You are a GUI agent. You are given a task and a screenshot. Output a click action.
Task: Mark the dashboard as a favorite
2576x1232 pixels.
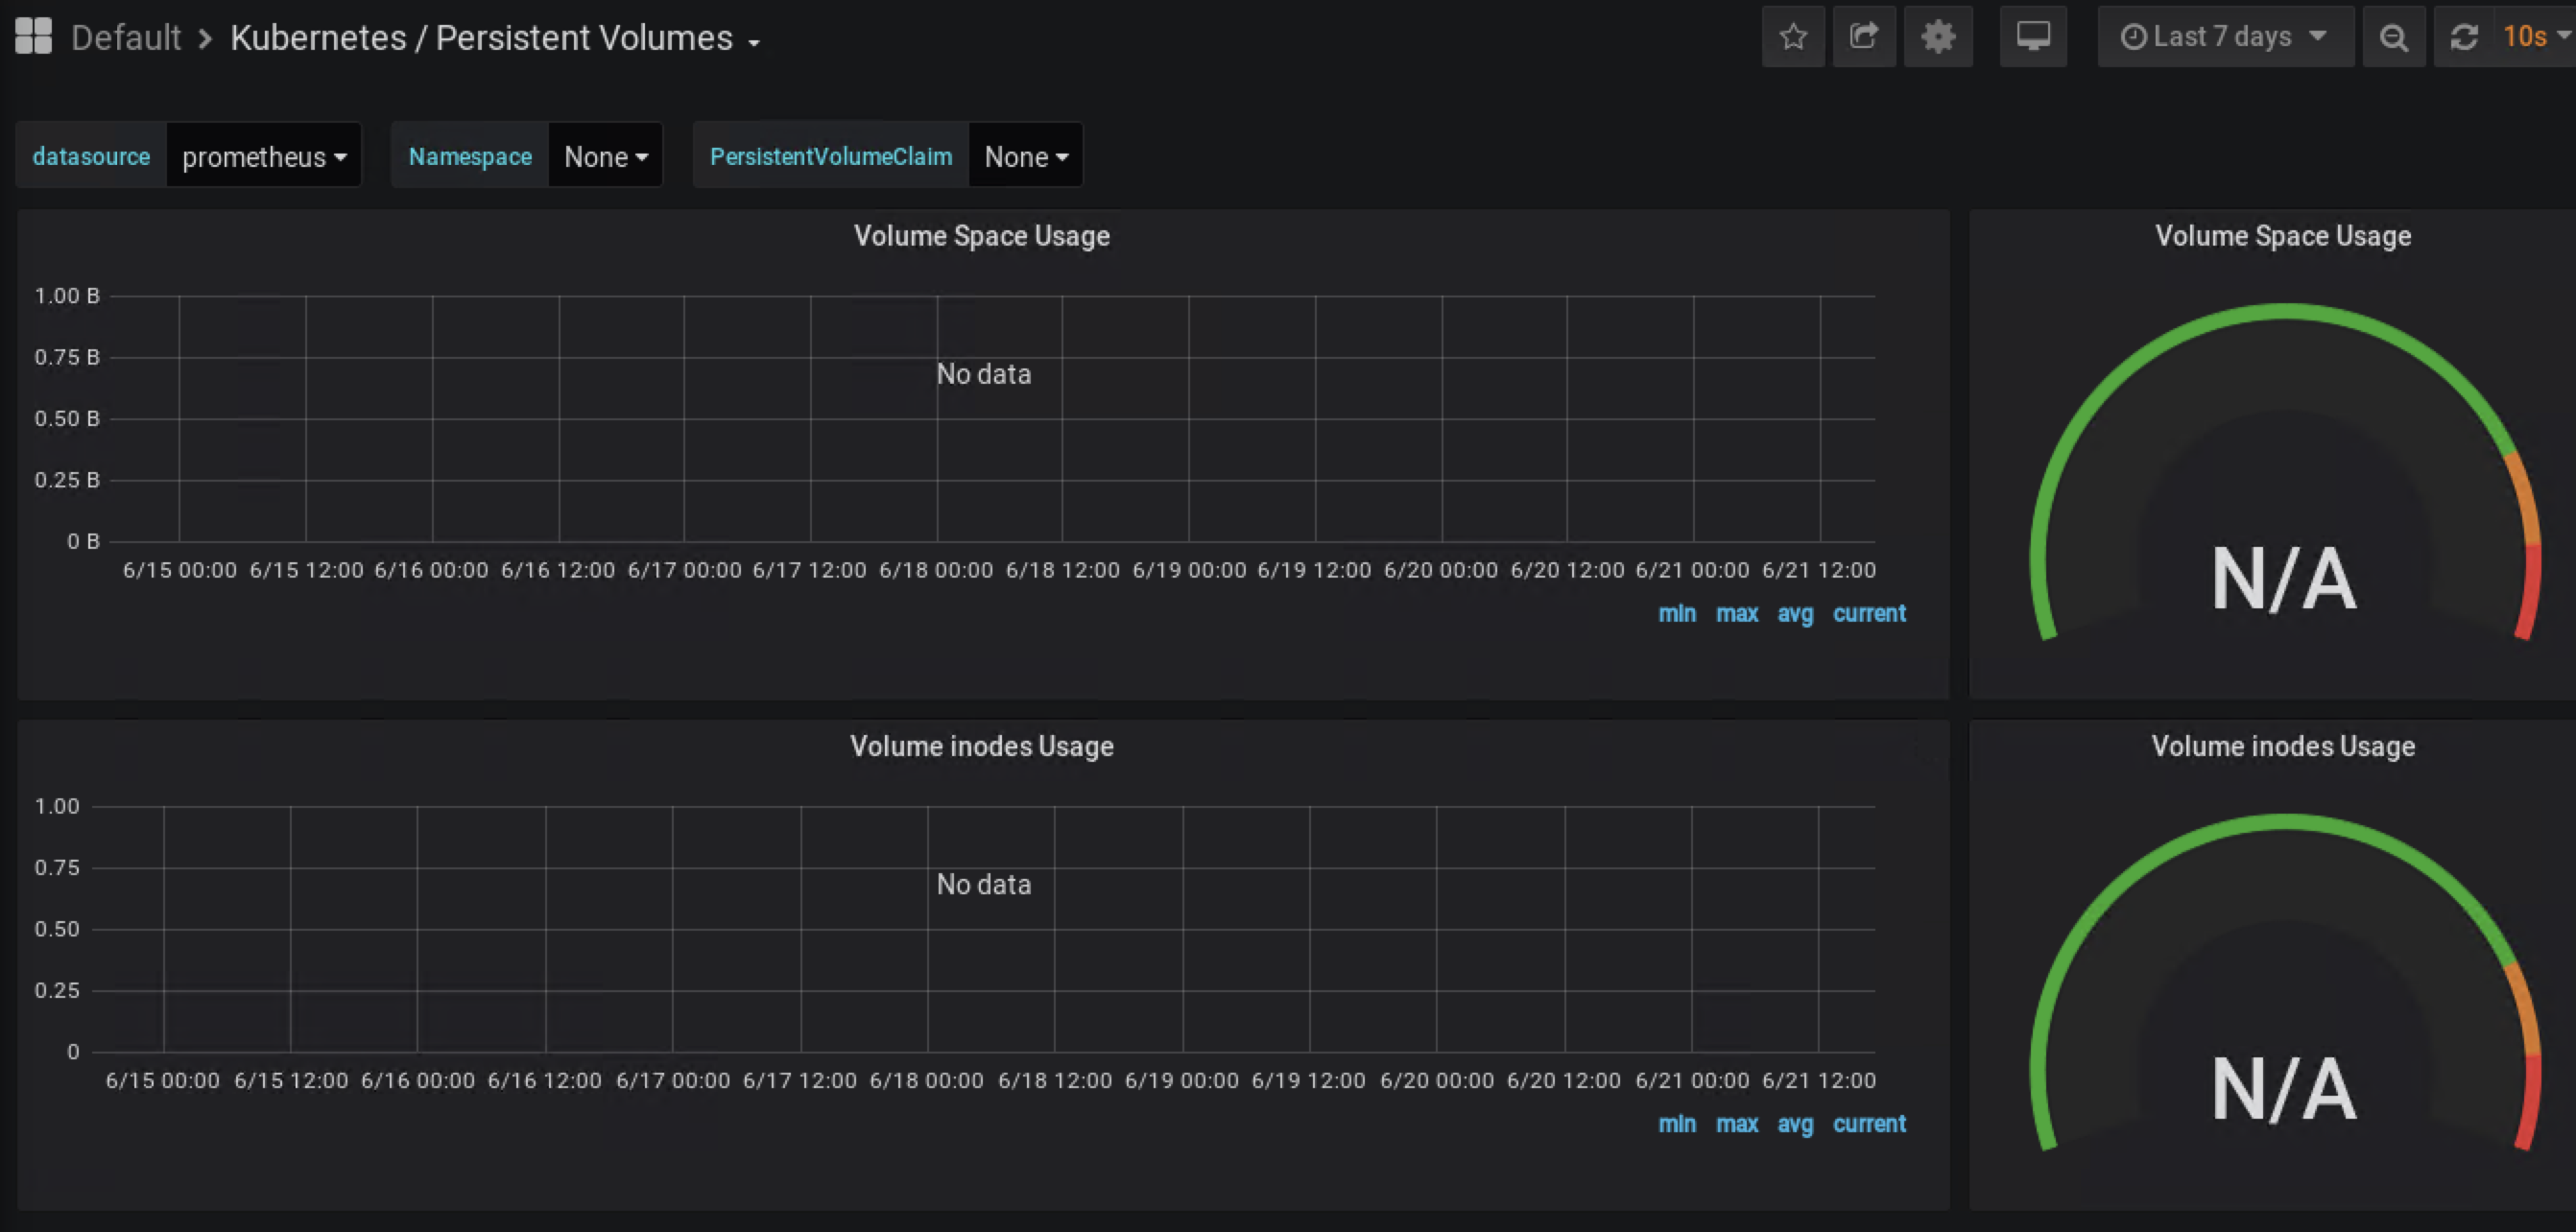(1793, 37)
